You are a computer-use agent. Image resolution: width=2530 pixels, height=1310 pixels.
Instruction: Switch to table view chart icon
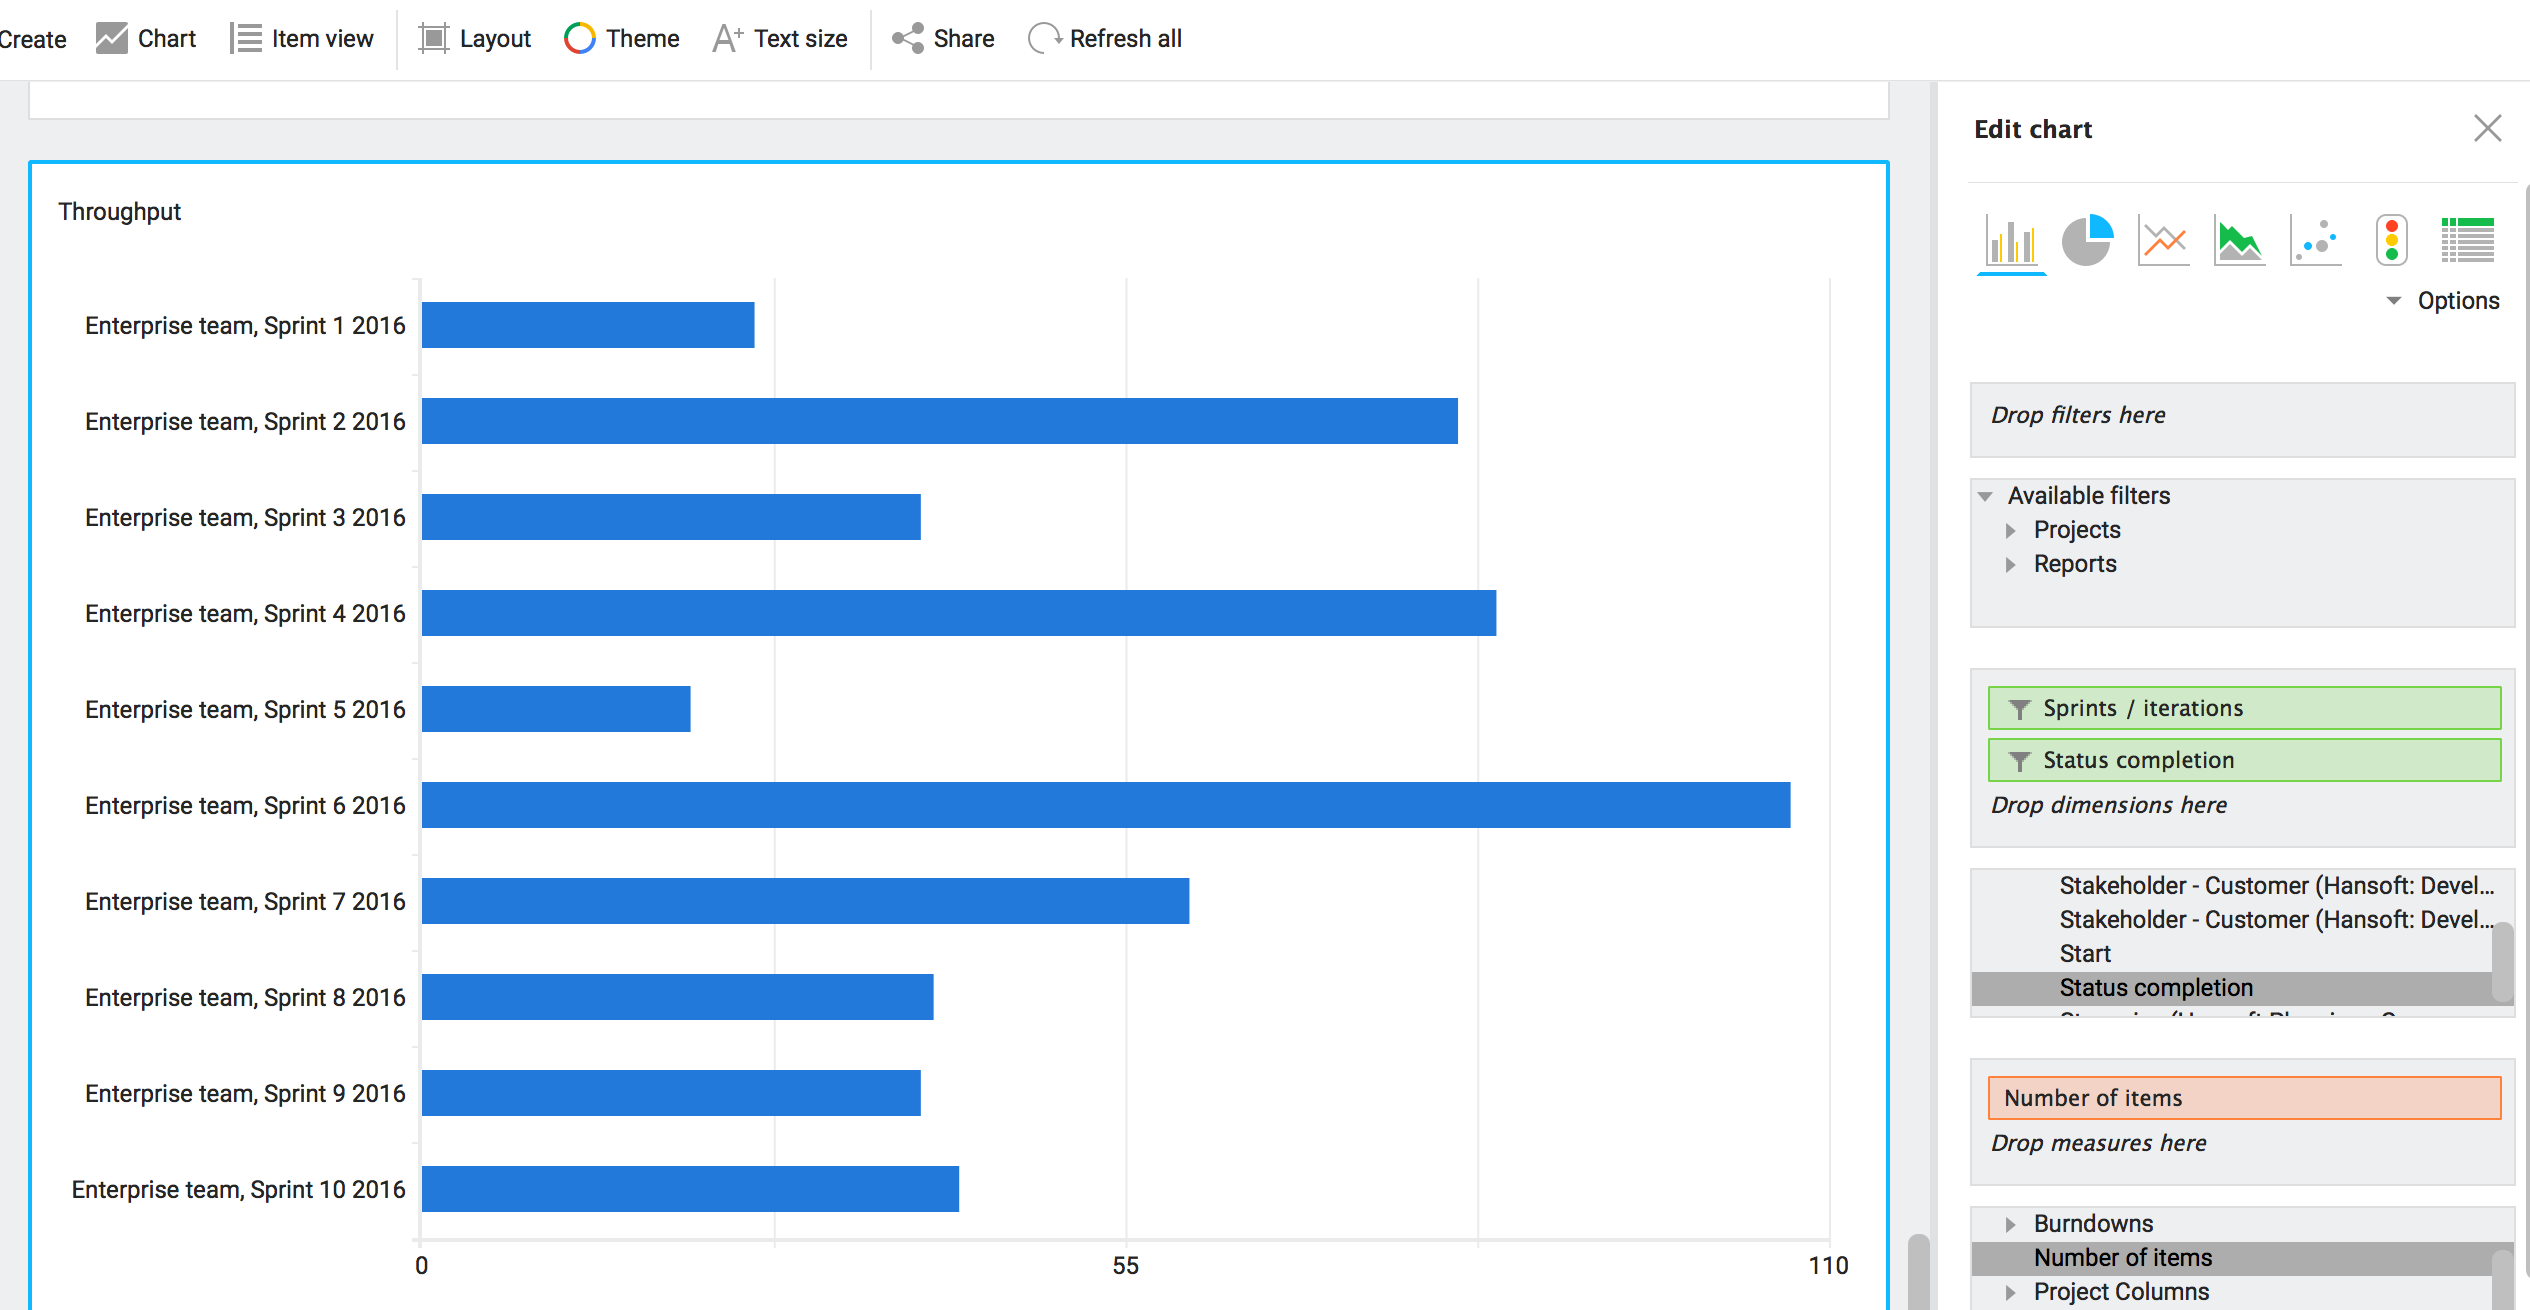[x=2467, y=241]
